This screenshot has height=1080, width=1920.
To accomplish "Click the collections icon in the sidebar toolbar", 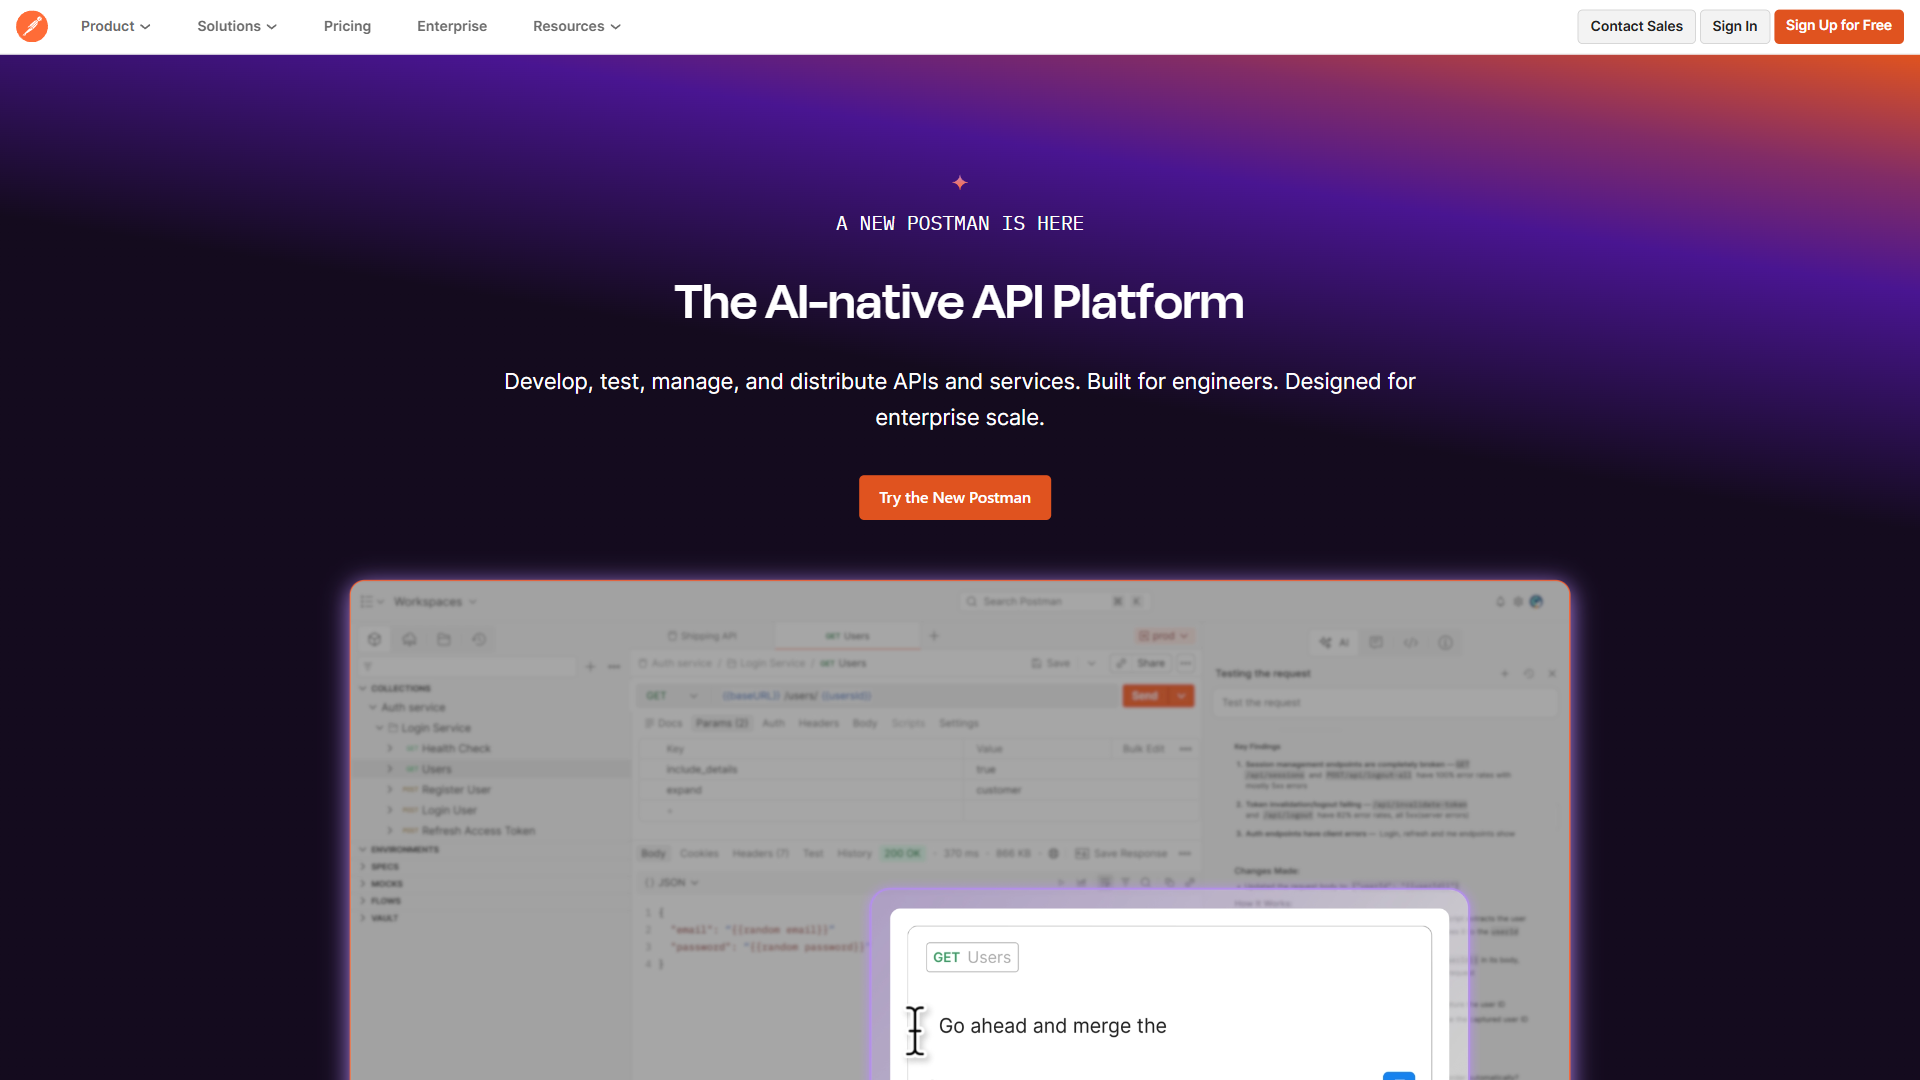I will [375, 639].
